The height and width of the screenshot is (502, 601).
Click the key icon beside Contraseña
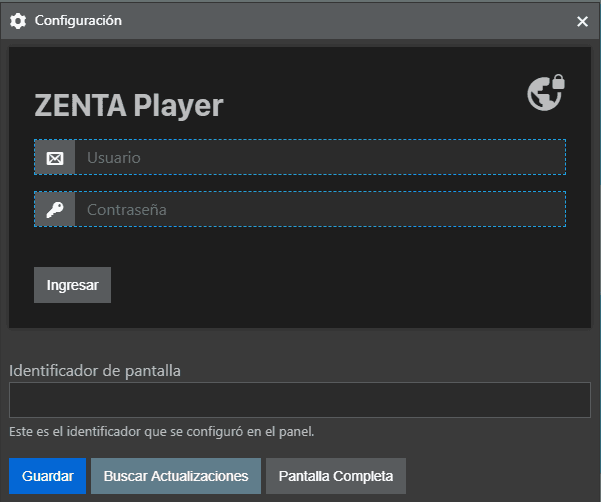click(55, 210)
